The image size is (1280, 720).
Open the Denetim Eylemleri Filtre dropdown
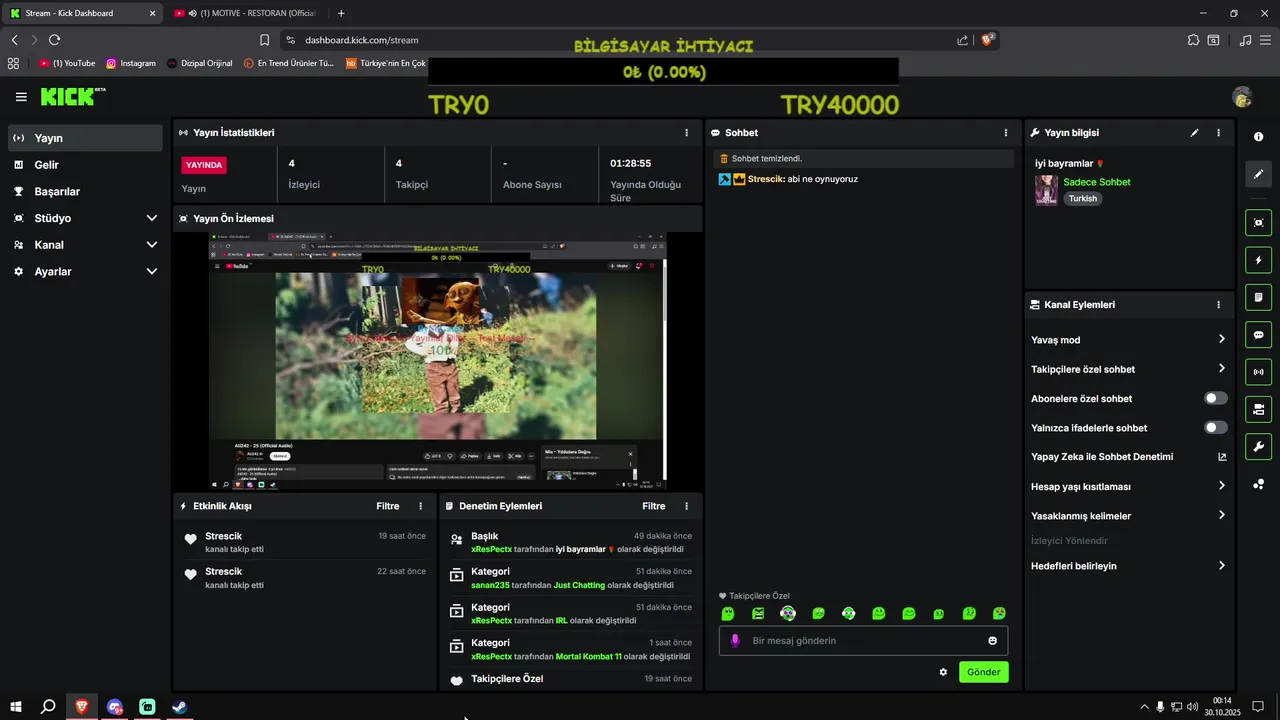point(654,506)
